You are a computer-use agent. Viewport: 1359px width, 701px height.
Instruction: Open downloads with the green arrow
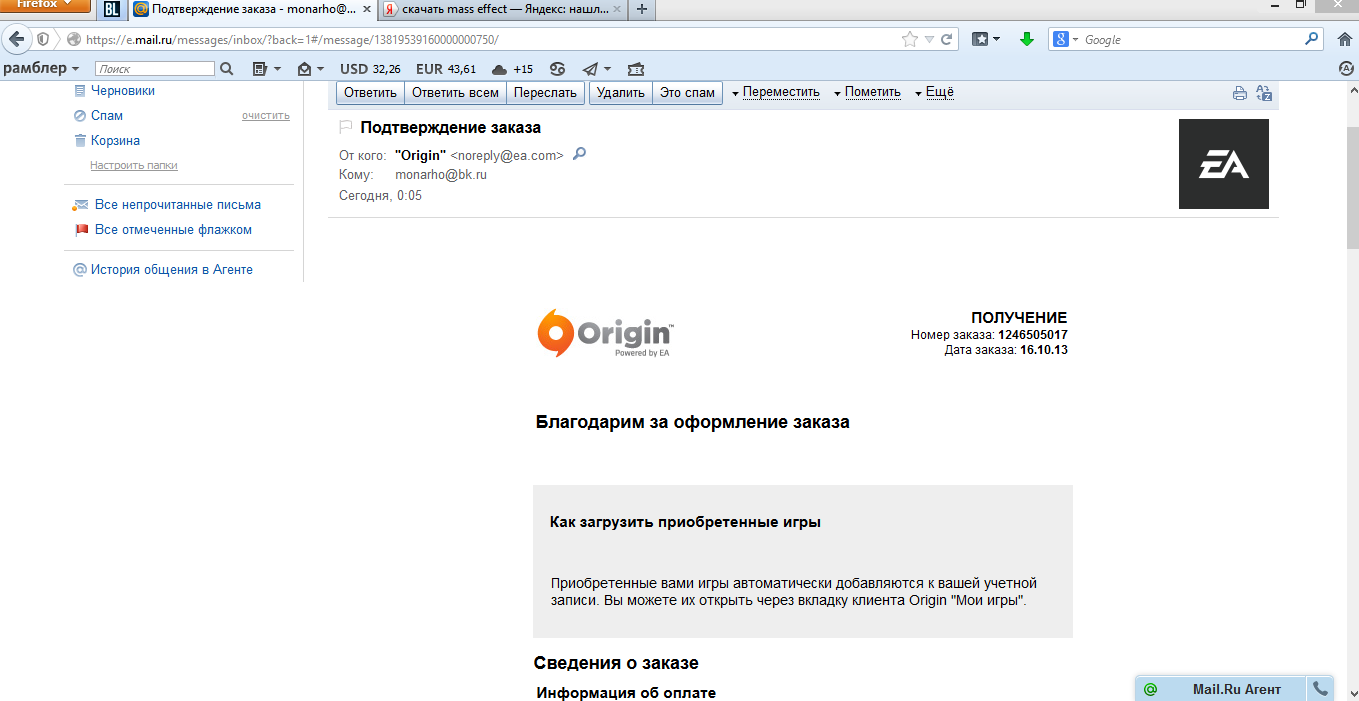pos(1025,40)
